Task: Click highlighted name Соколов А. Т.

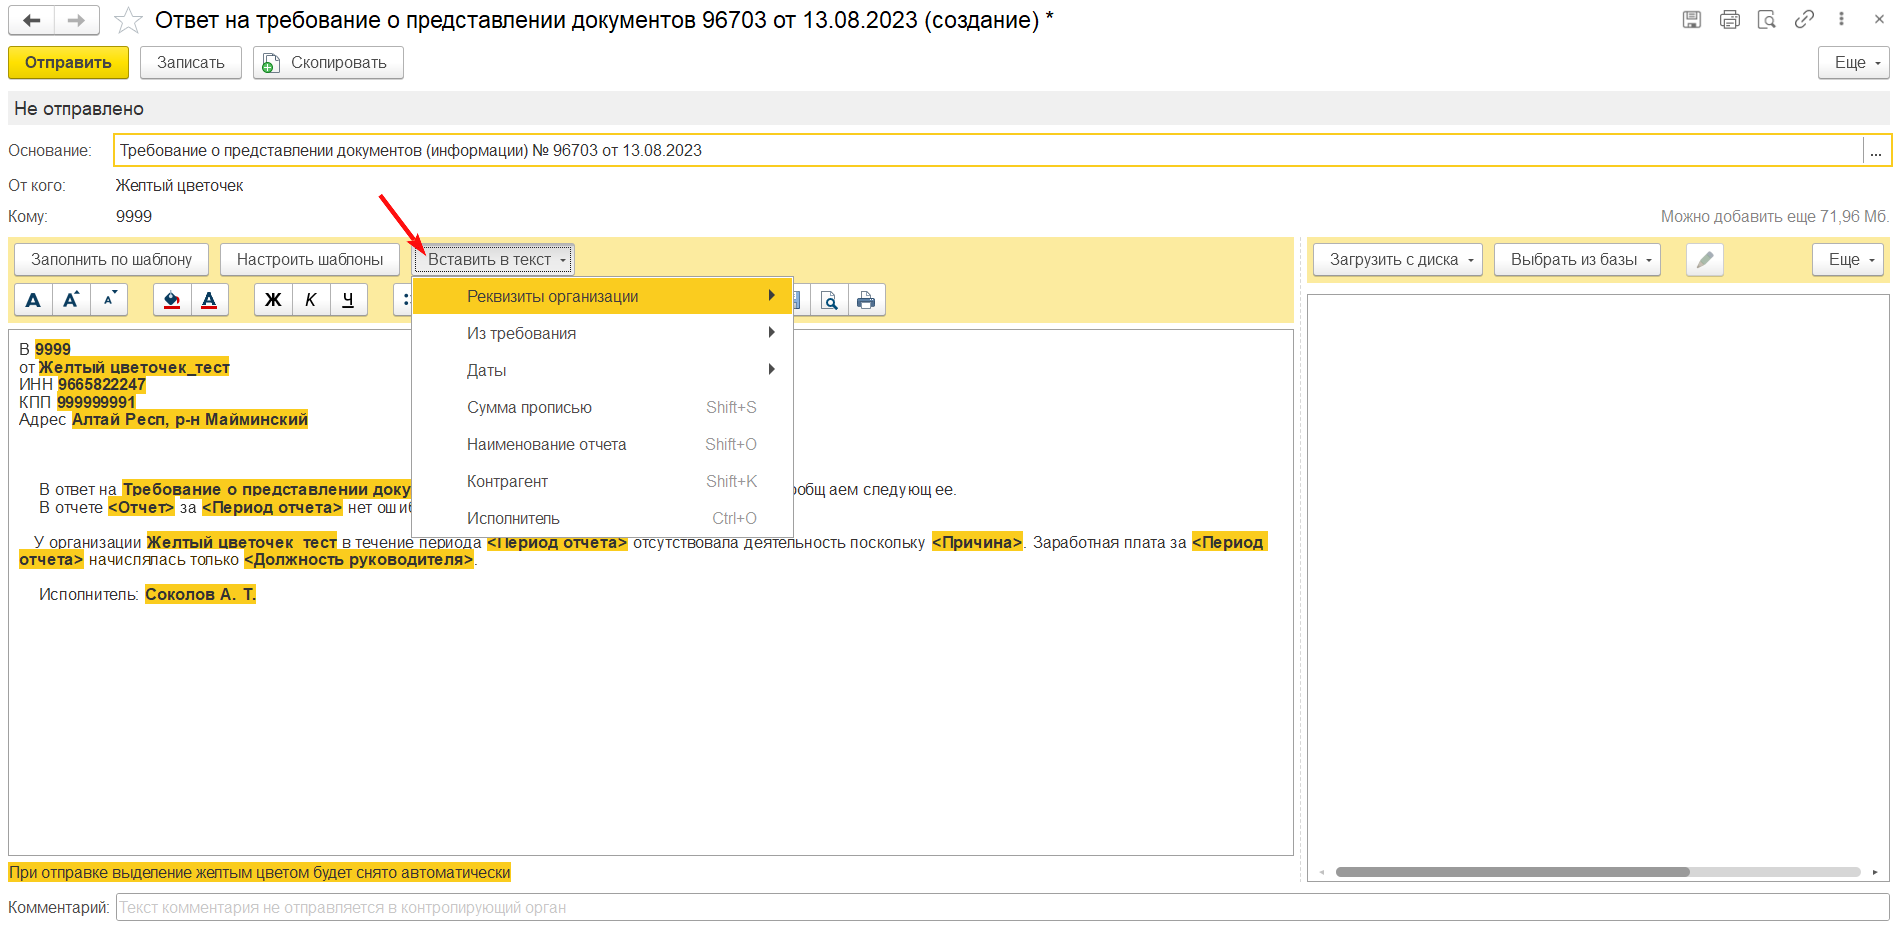Action: [201, 594]
